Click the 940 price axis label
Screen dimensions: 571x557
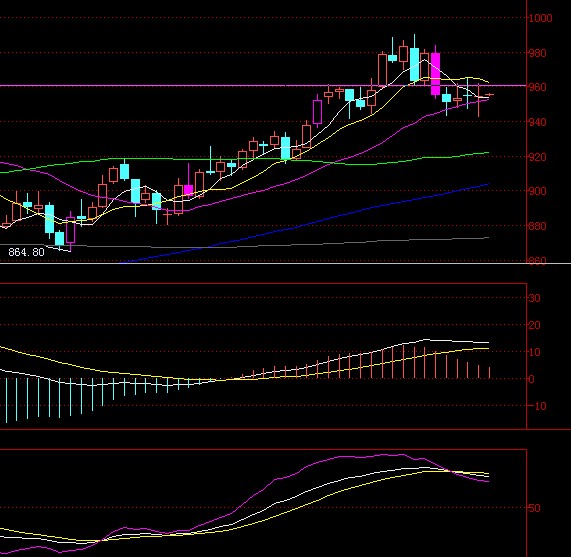point(537,122)
